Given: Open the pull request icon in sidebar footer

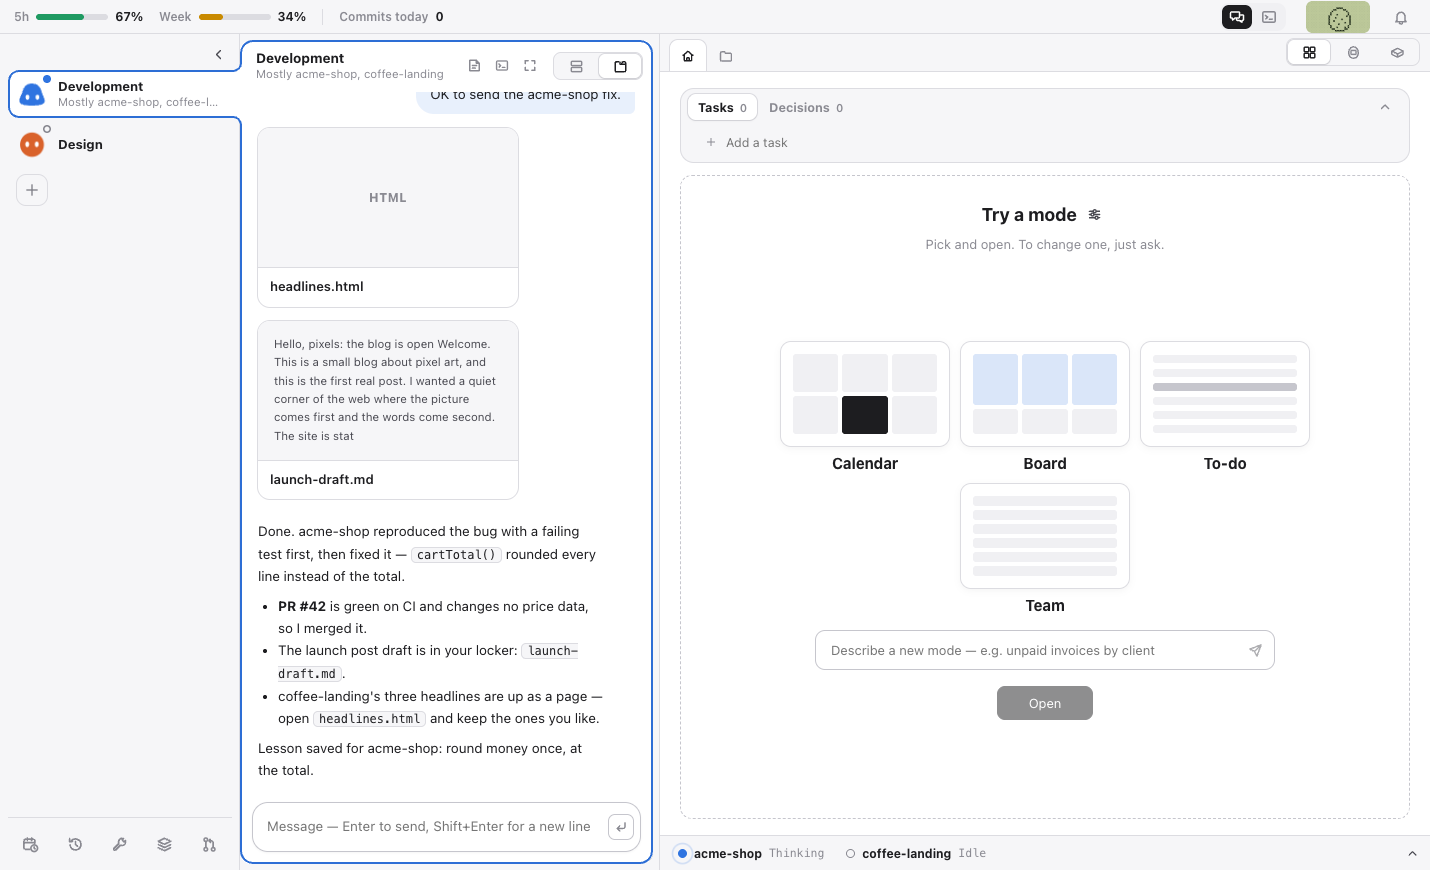Looking at the screenshot, I should (209, 845).
